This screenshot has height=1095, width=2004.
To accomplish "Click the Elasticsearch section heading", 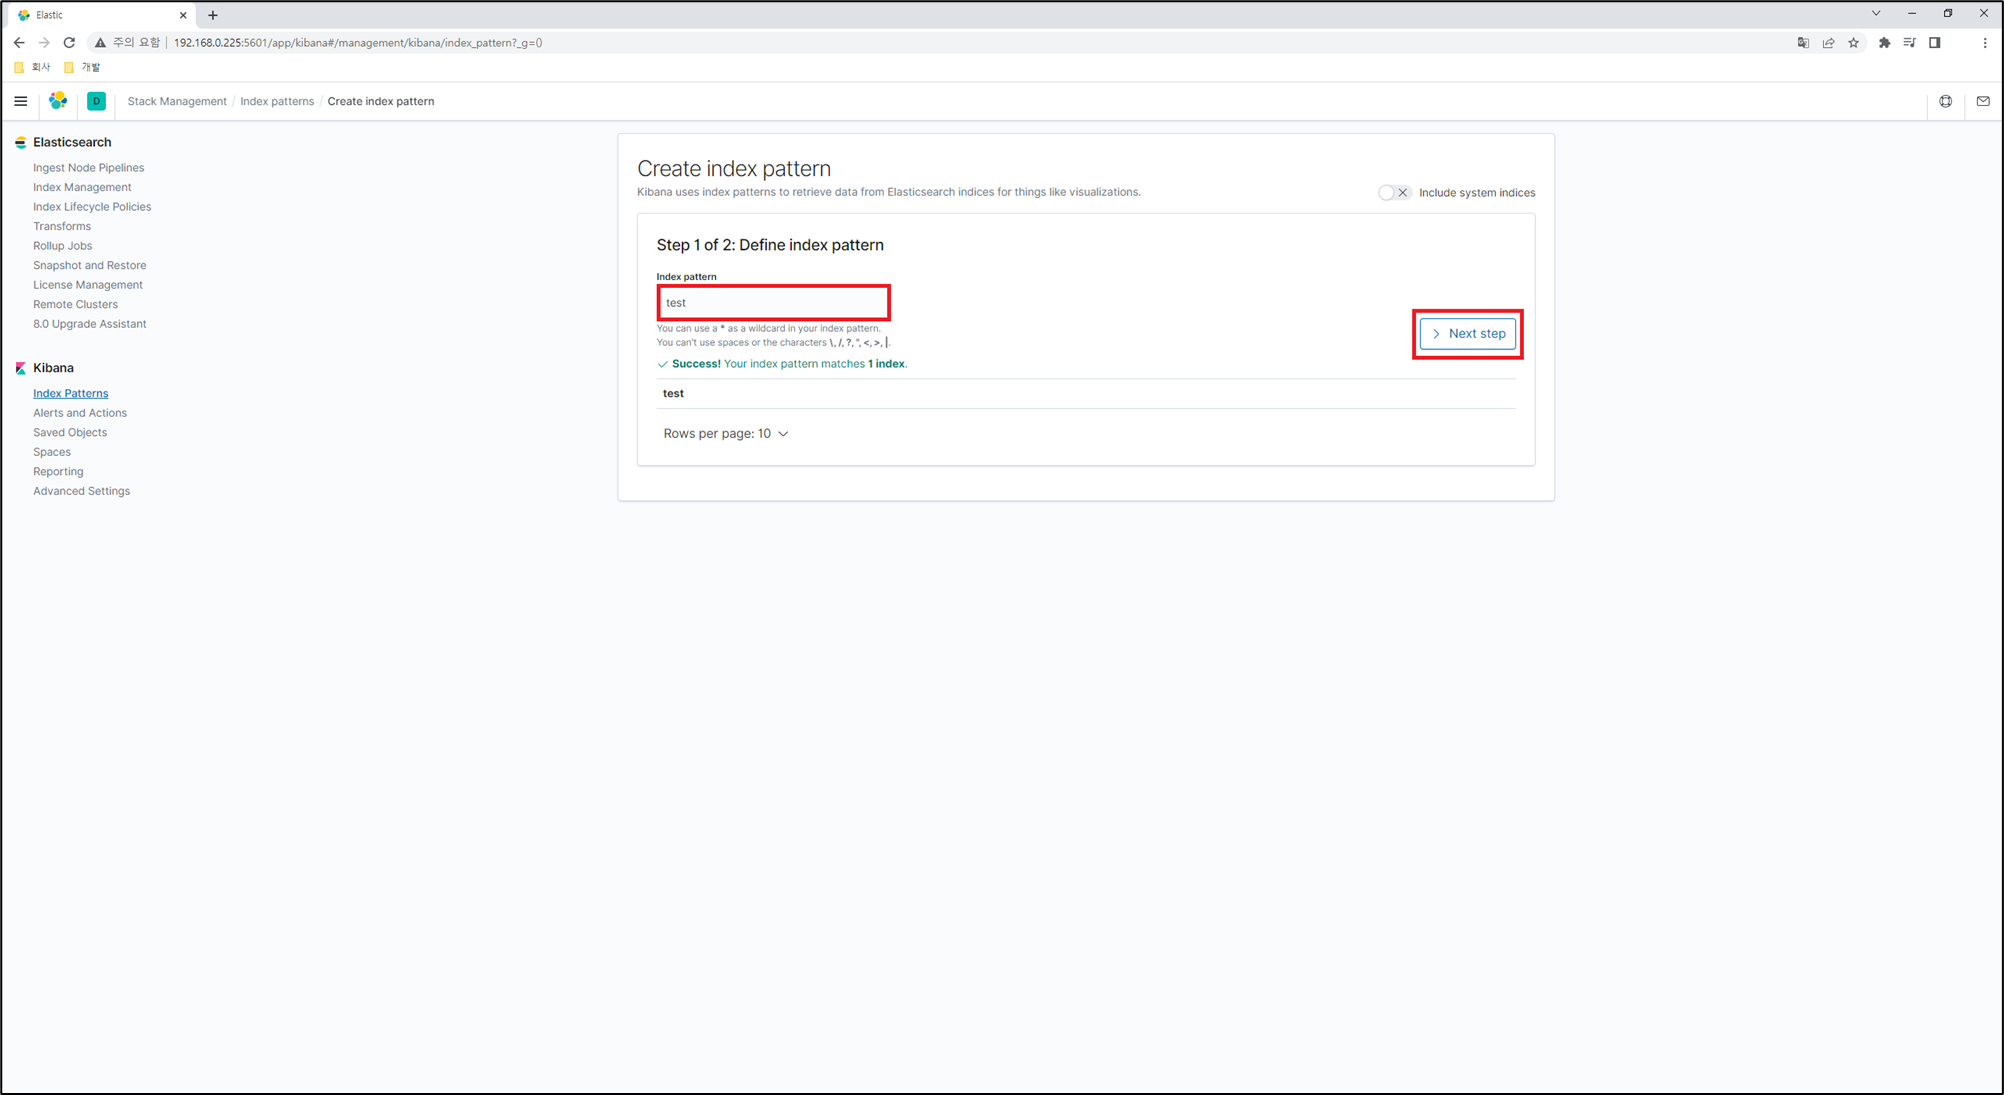I will (72, 142).
